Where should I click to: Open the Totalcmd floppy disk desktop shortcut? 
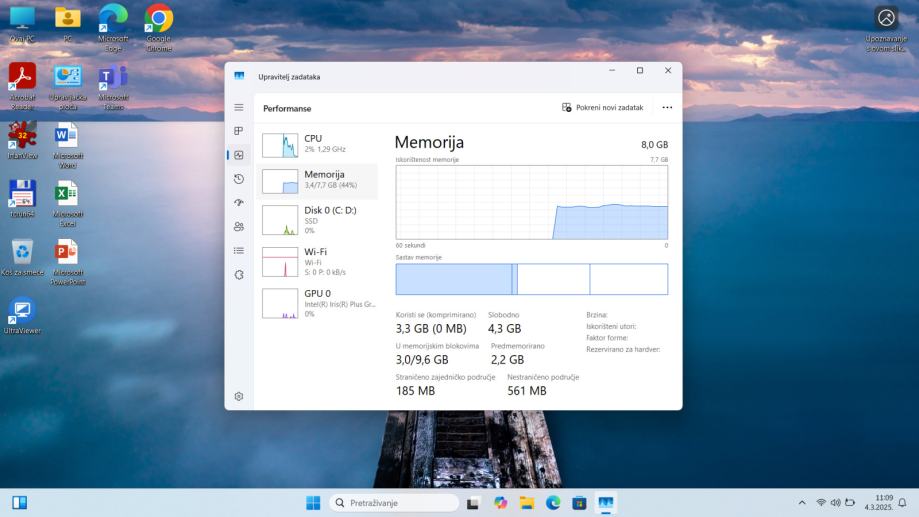[x=22, y=198]
